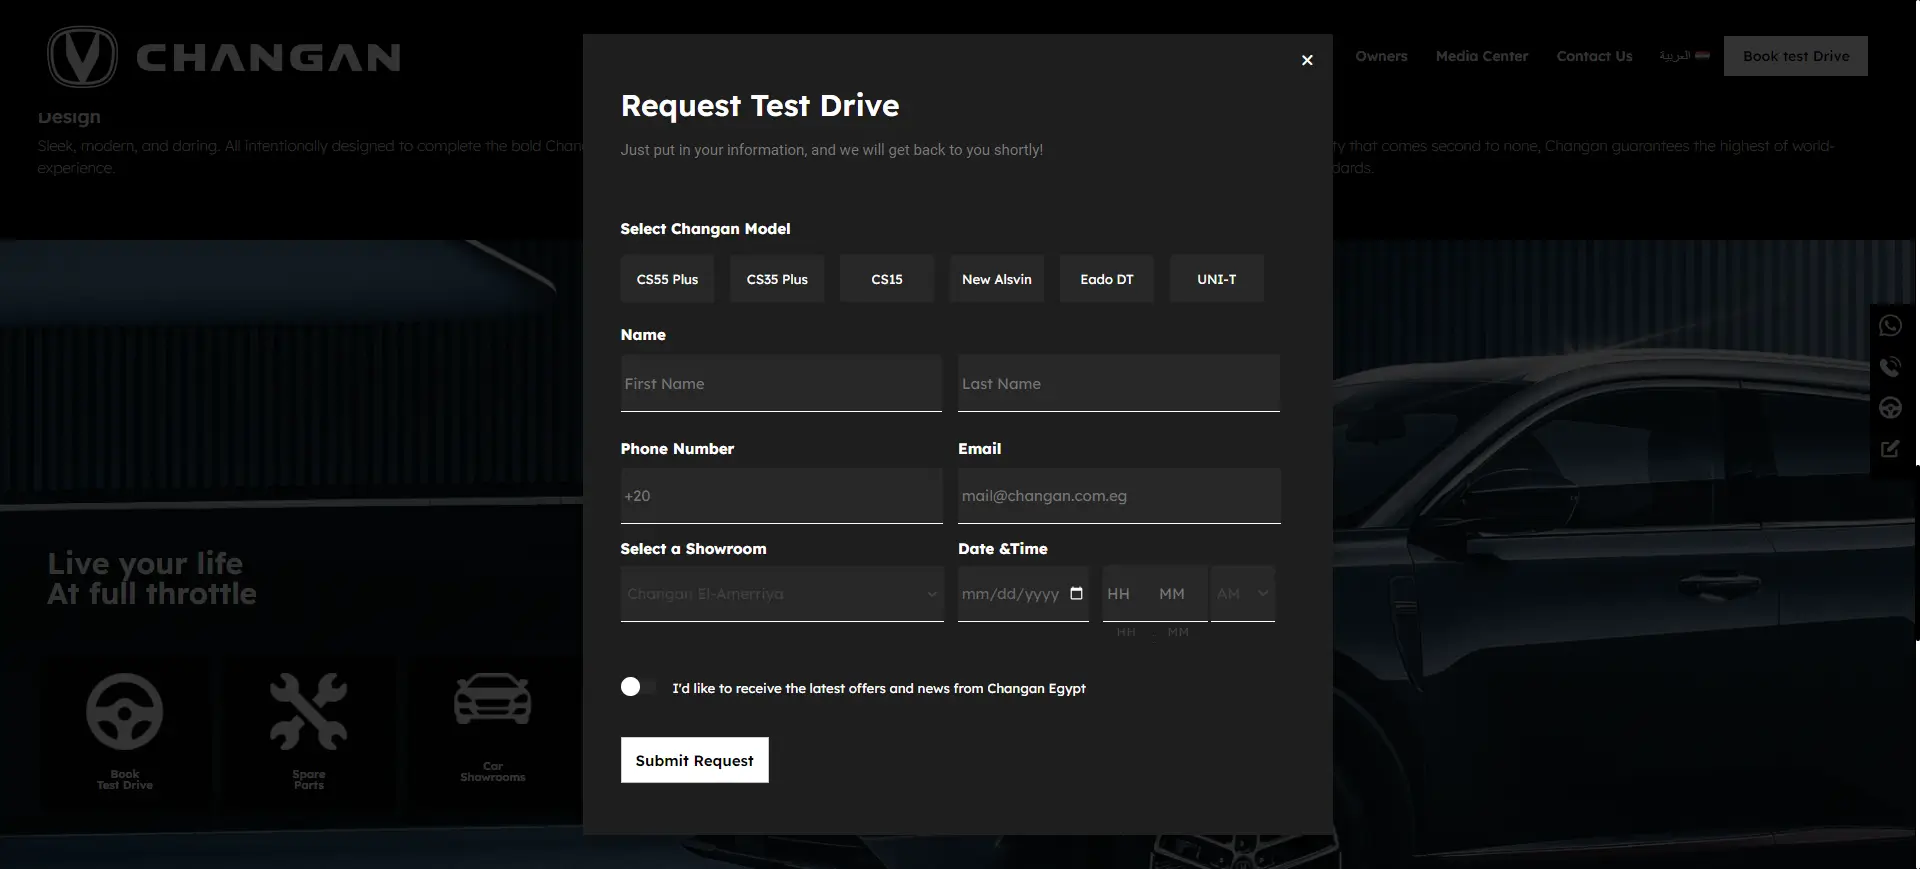The width and height of the screenshot is (1920, 869).
Task: Click the steering wheel side icon
Action: click(1890, 408)
